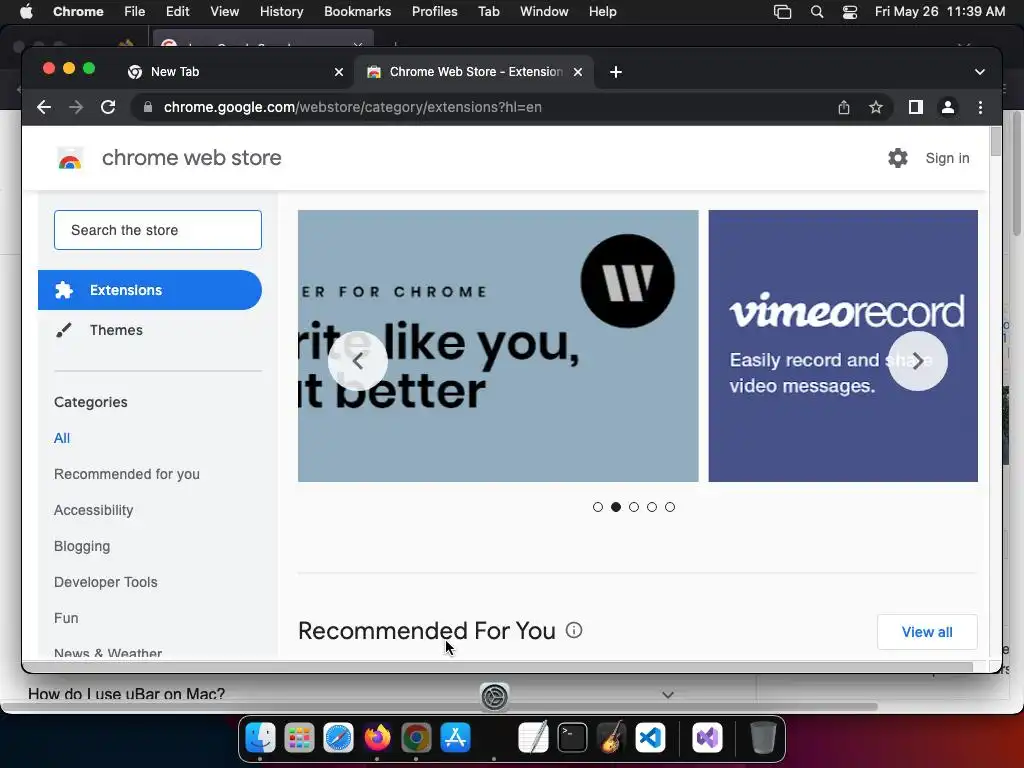Expand the tab search chevron
The image size is (1024, 768).
[x=980, y=72]
